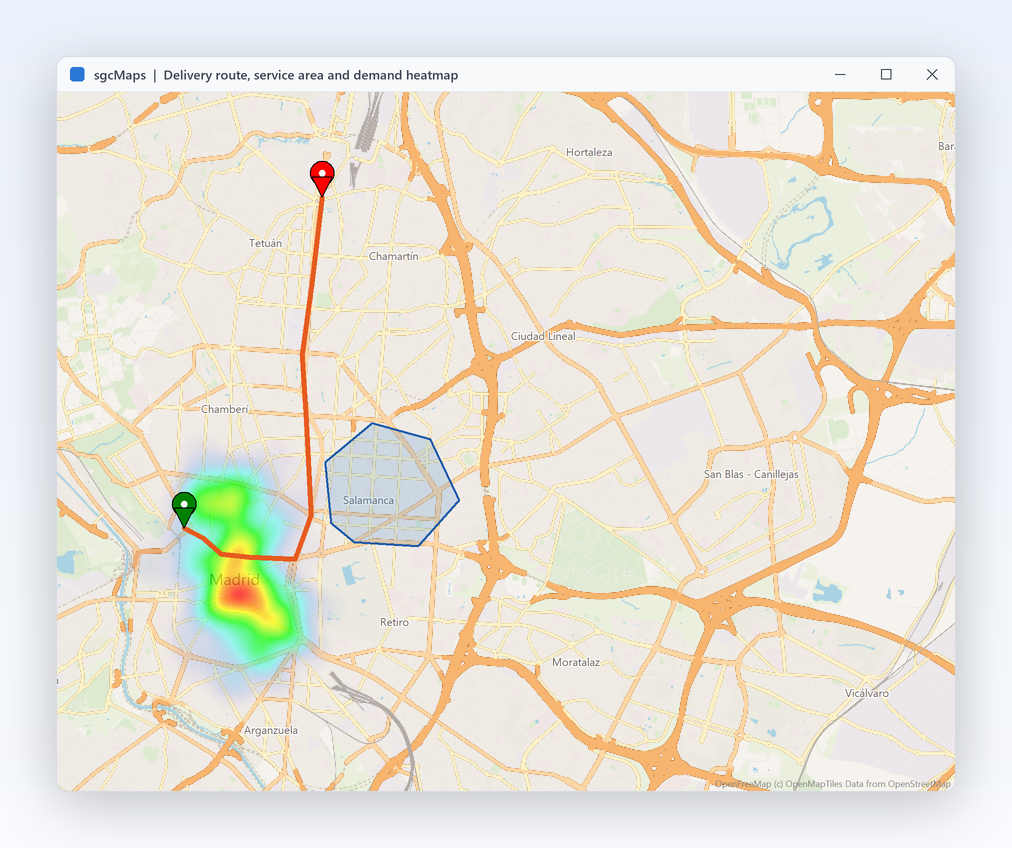
Task: Click the OpenFreeMap attribution text
Action: coord(833,784)
